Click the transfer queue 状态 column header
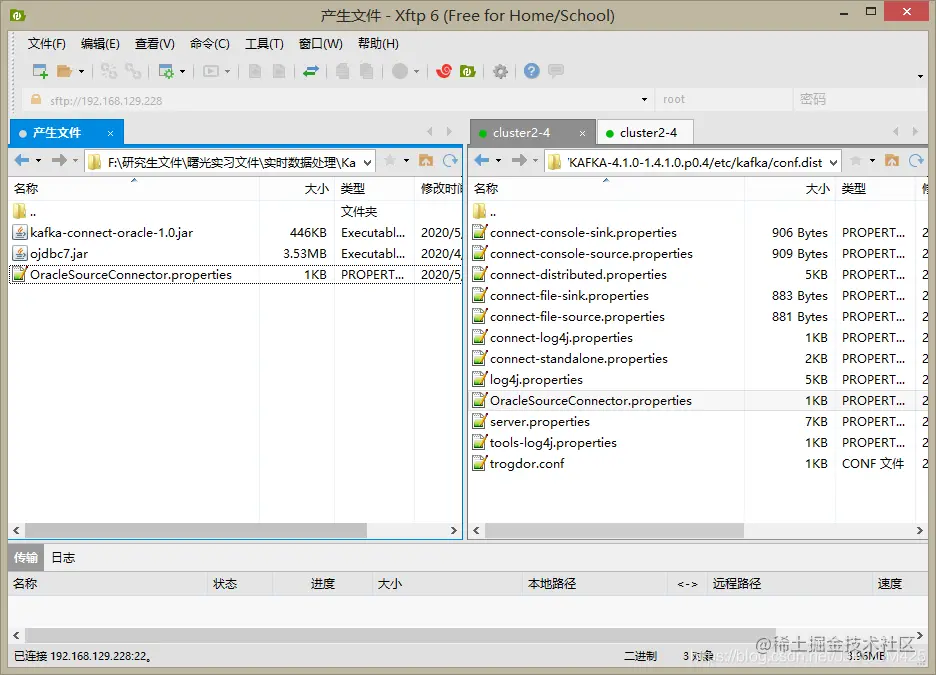Viewport: 936px width, 675px height. pos(239,584)
